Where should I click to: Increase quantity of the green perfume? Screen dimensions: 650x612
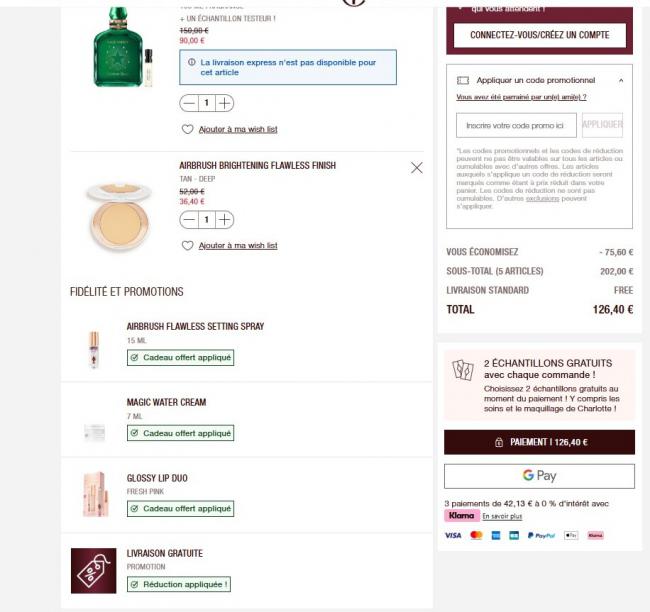click(x=225, y=103)
